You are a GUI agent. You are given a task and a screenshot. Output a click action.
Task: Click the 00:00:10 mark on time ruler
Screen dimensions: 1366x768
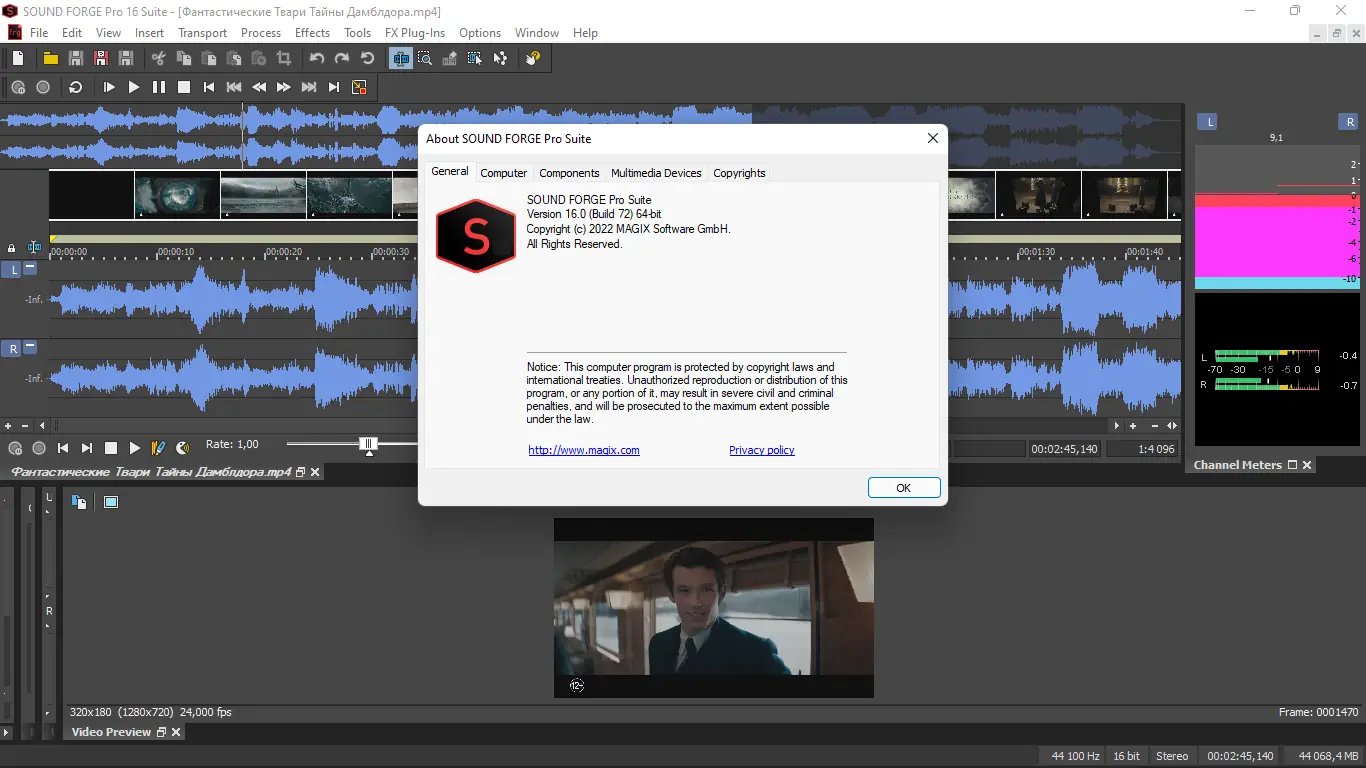176,252
